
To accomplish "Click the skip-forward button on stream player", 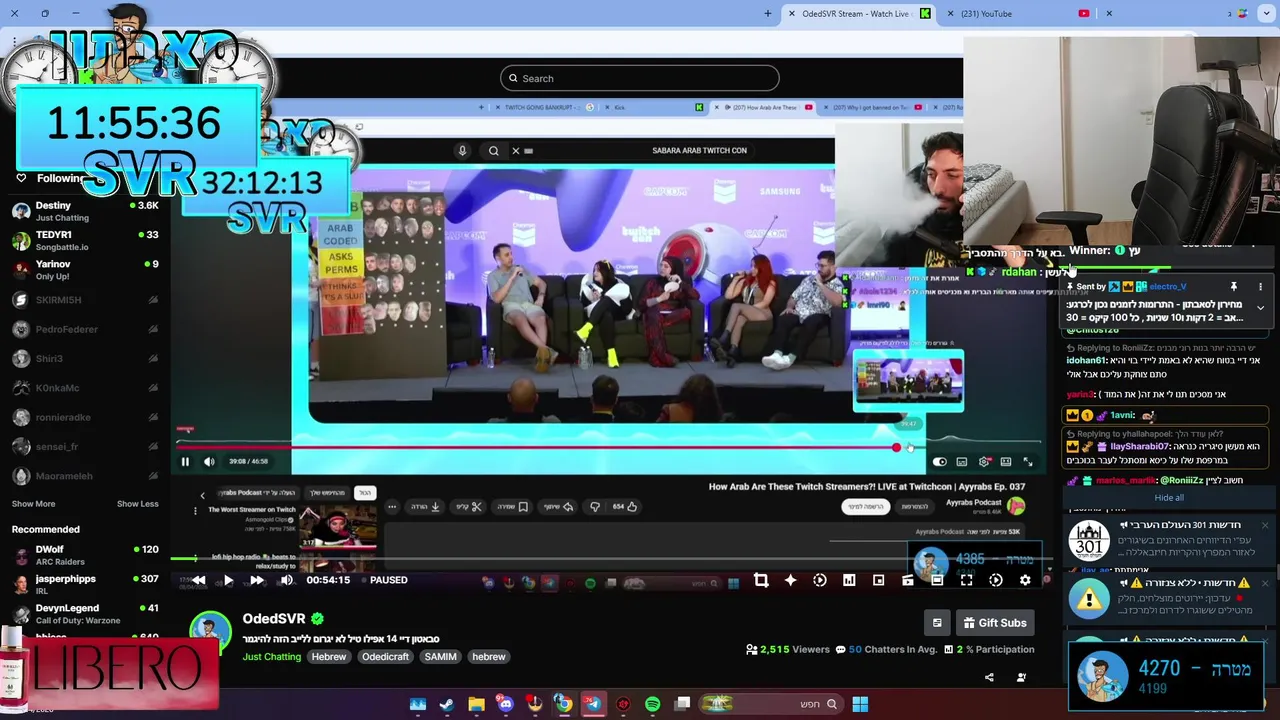I will 257,580.
